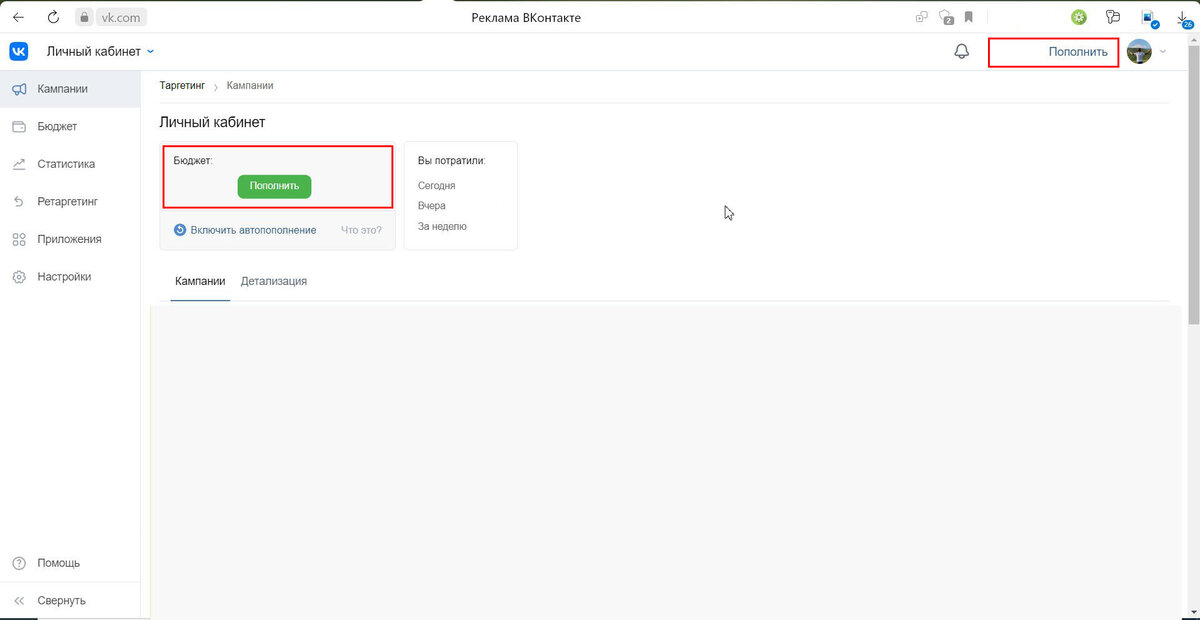This screenshot has width=1200, height=620.
Task: Reload the page with the refresh icon
Action: pyautogui.click(x=54, y=17)
